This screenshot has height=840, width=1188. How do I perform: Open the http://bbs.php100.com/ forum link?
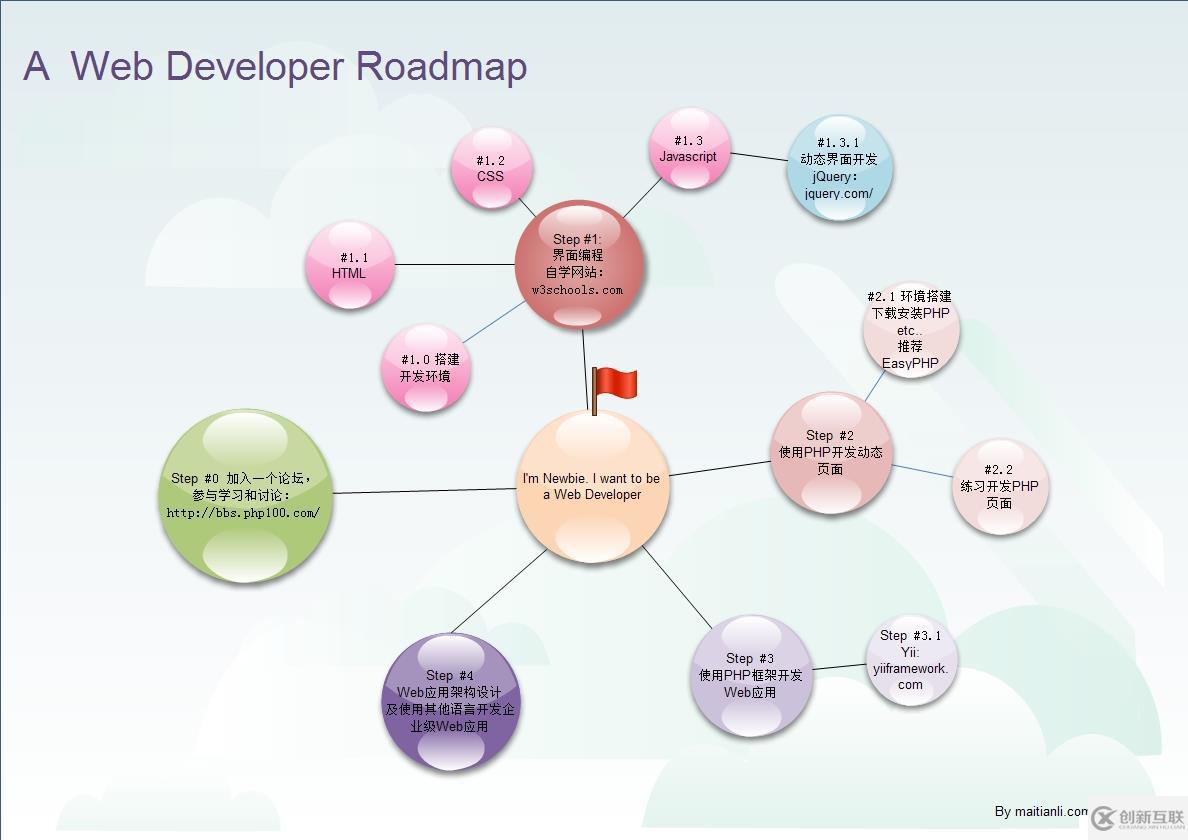(243, 514)
